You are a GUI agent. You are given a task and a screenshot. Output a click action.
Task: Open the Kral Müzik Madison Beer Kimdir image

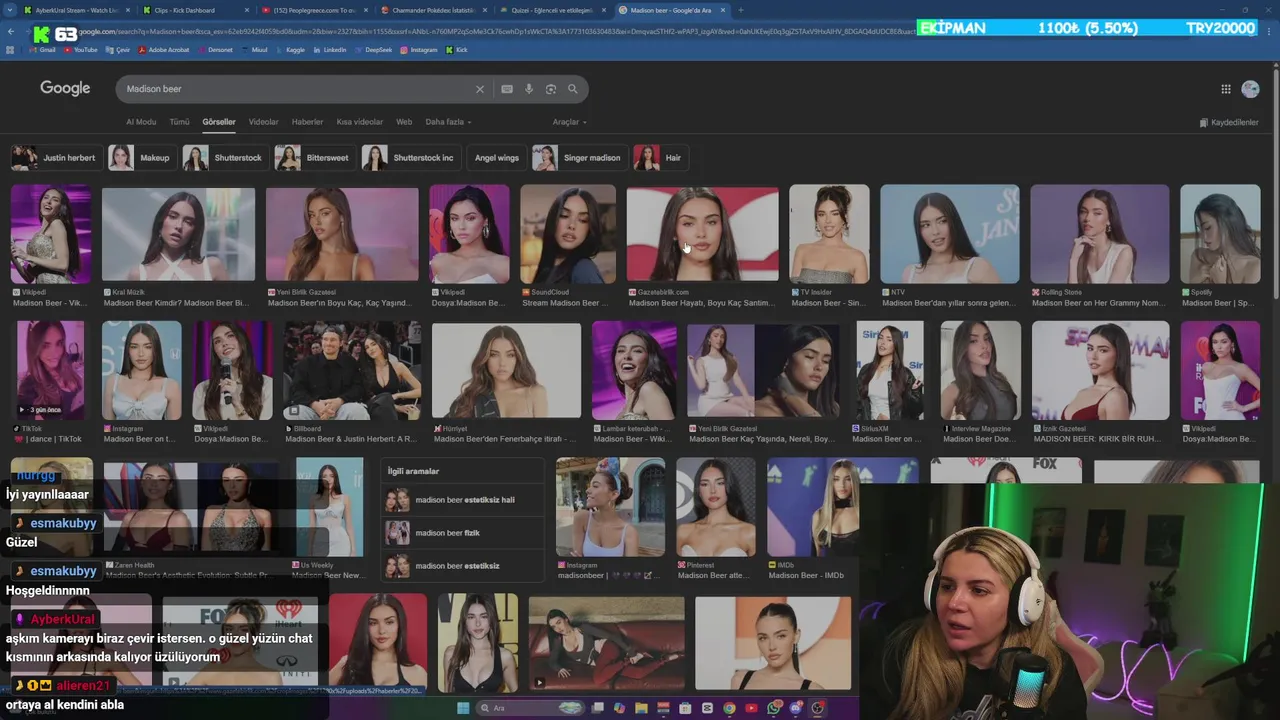[178, 235]
